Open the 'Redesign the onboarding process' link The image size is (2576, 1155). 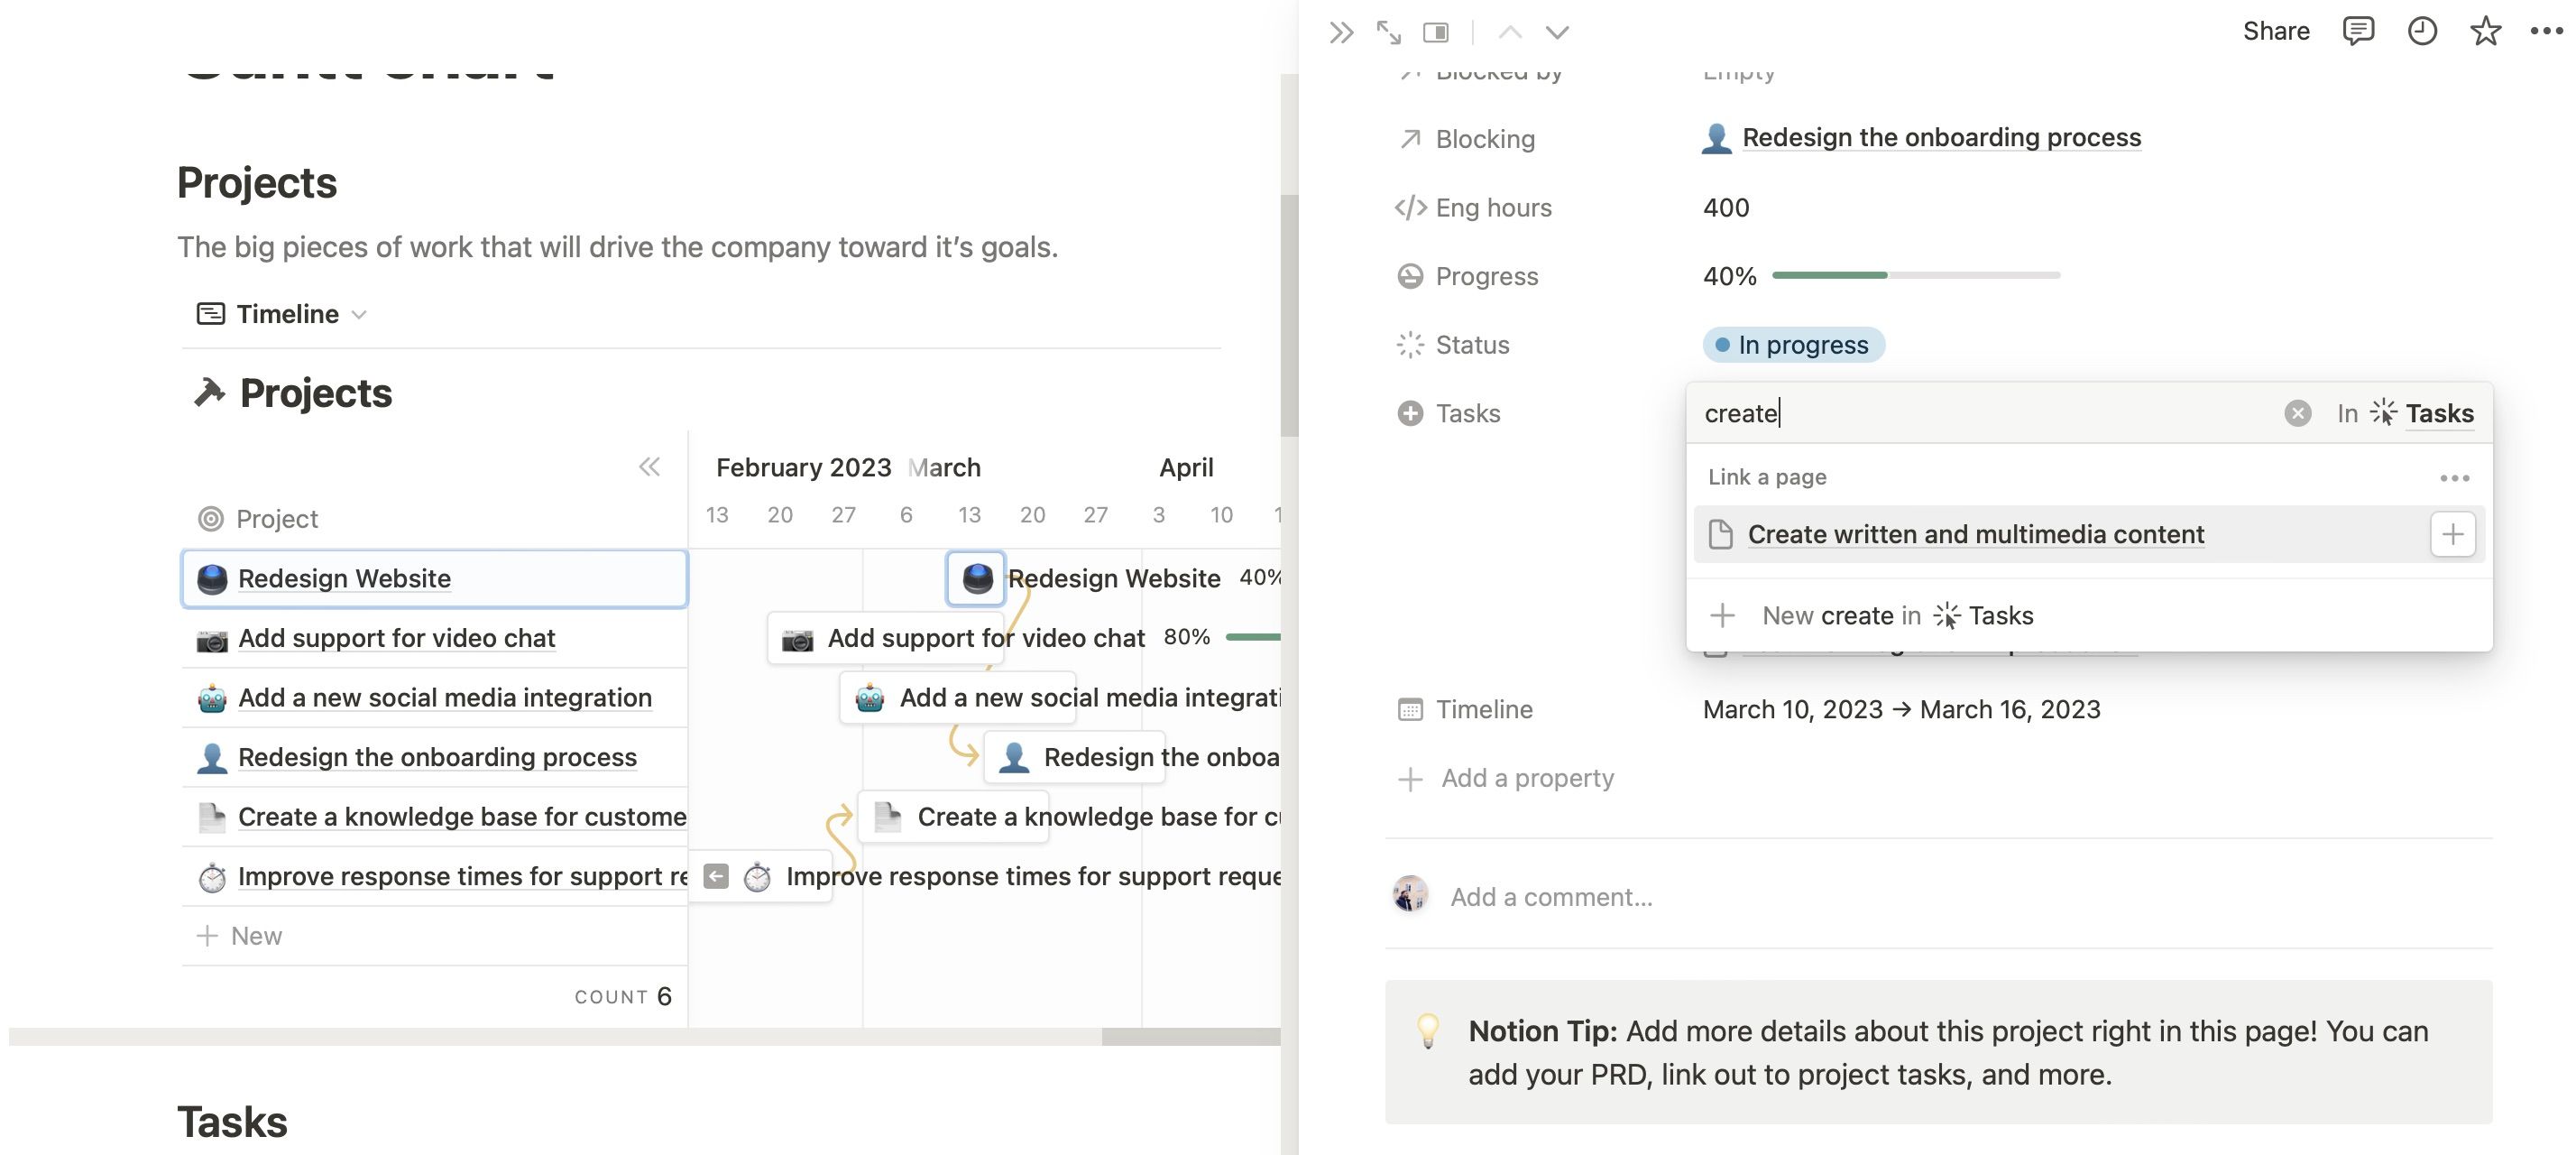pyautogui.click(x=1941, y=137)
